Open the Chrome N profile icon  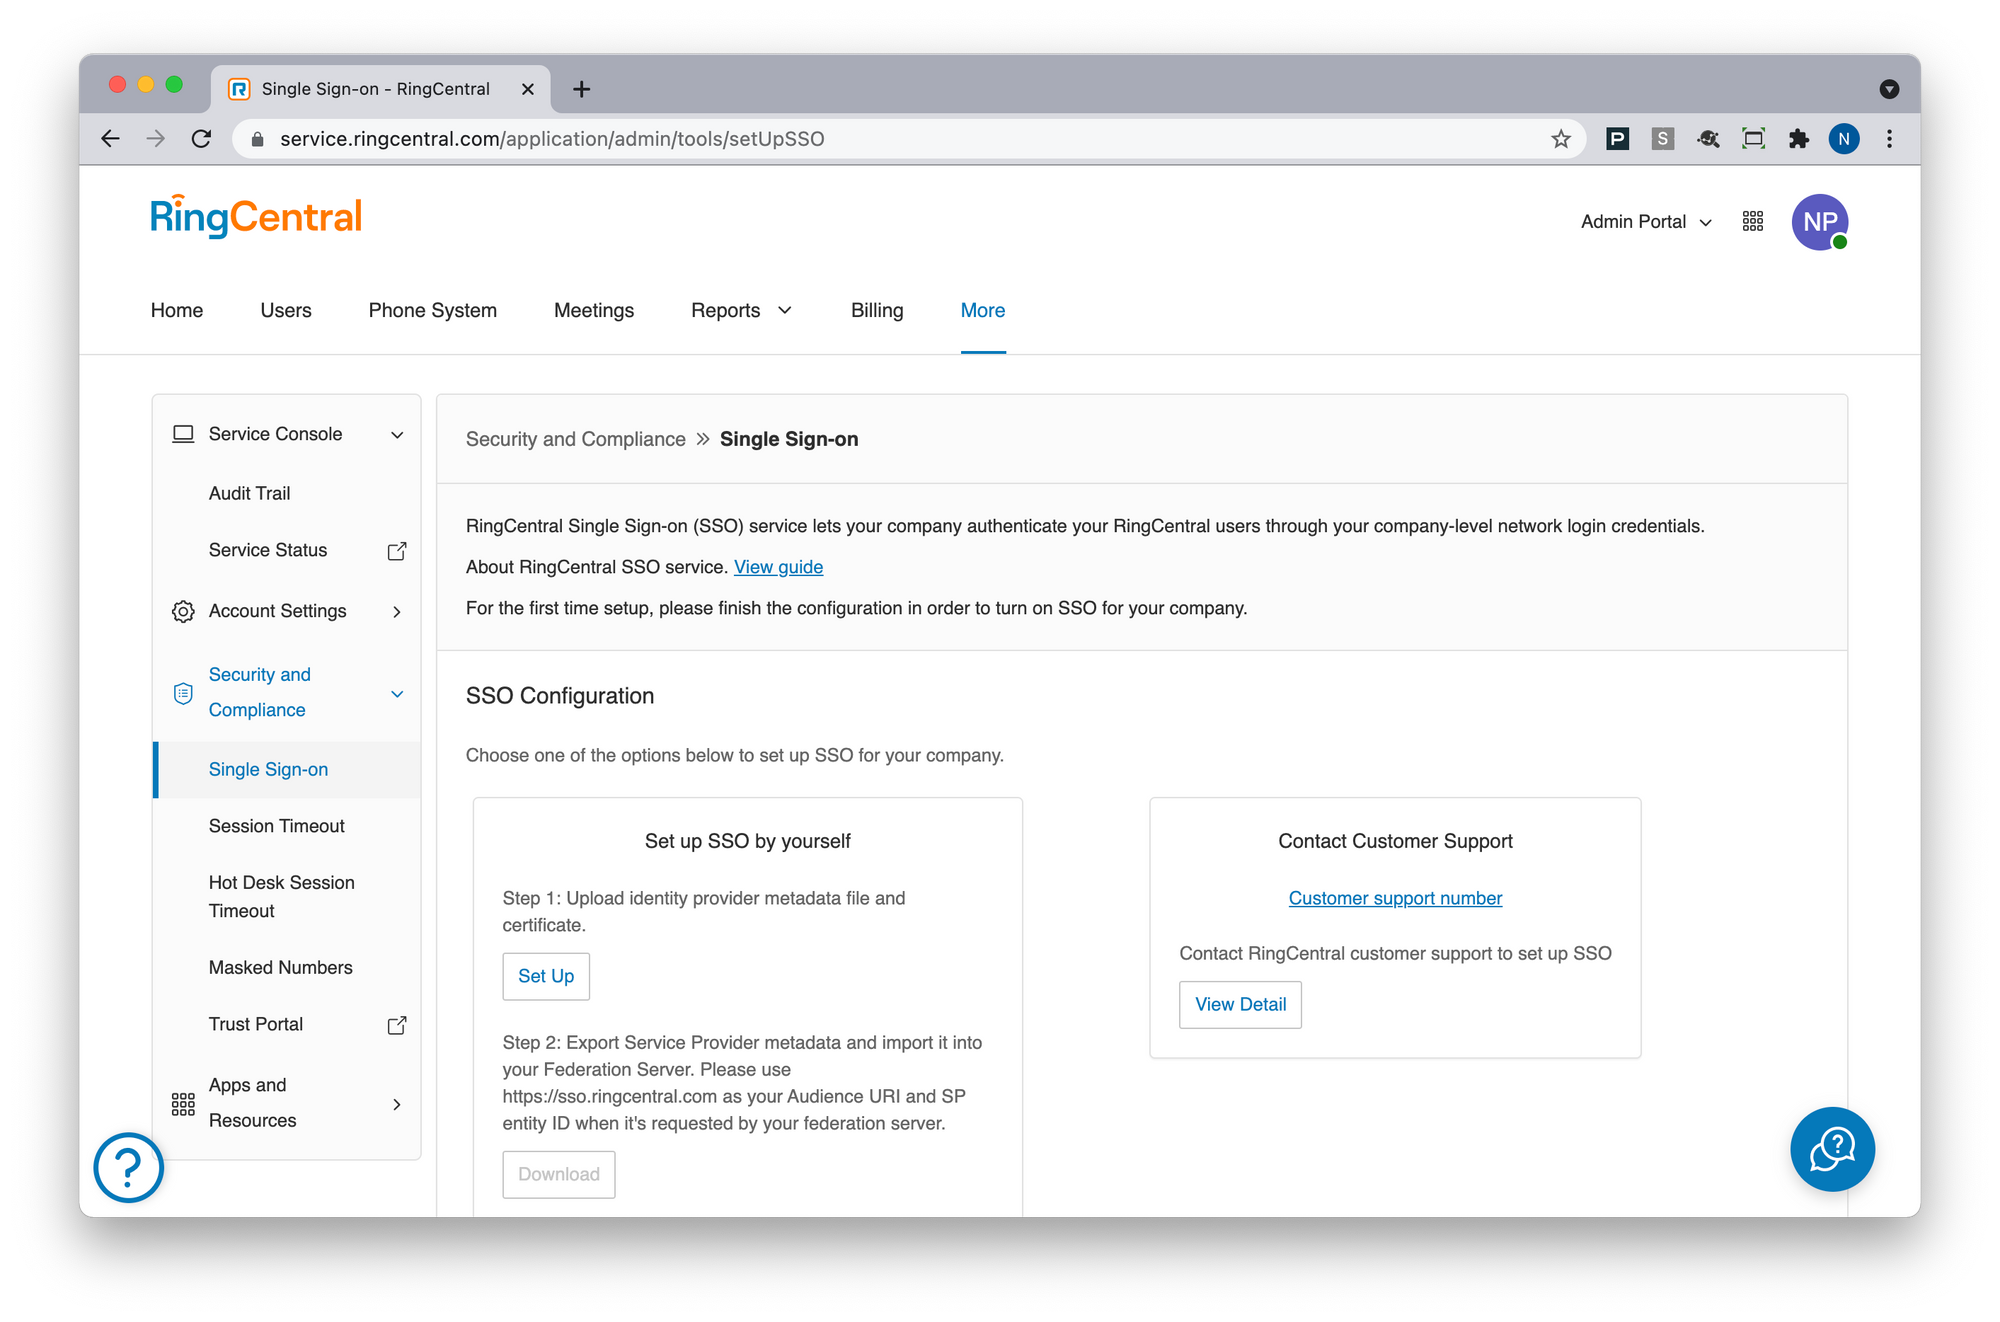[1844, 139]
